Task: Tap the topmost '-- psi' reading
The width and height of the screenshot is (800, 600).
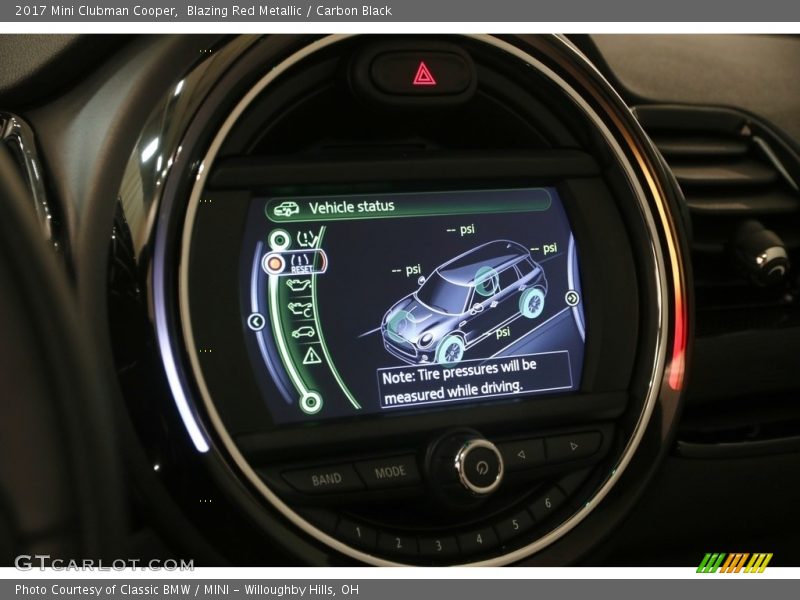Action: coord(460,230)
